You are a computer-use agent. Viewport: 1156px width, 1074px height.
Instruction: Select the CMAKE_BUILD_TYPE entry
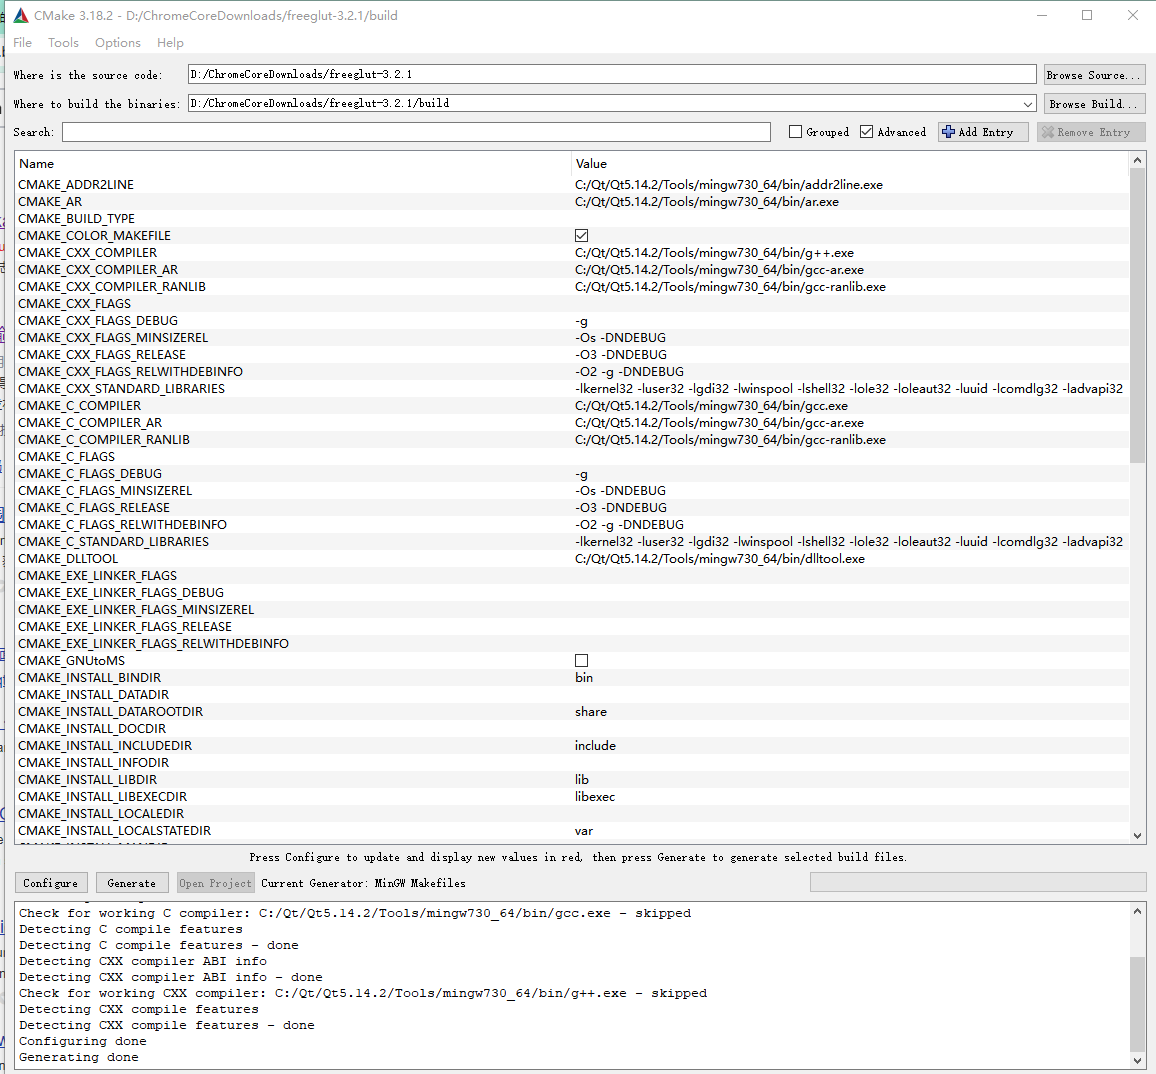(77, 219)
